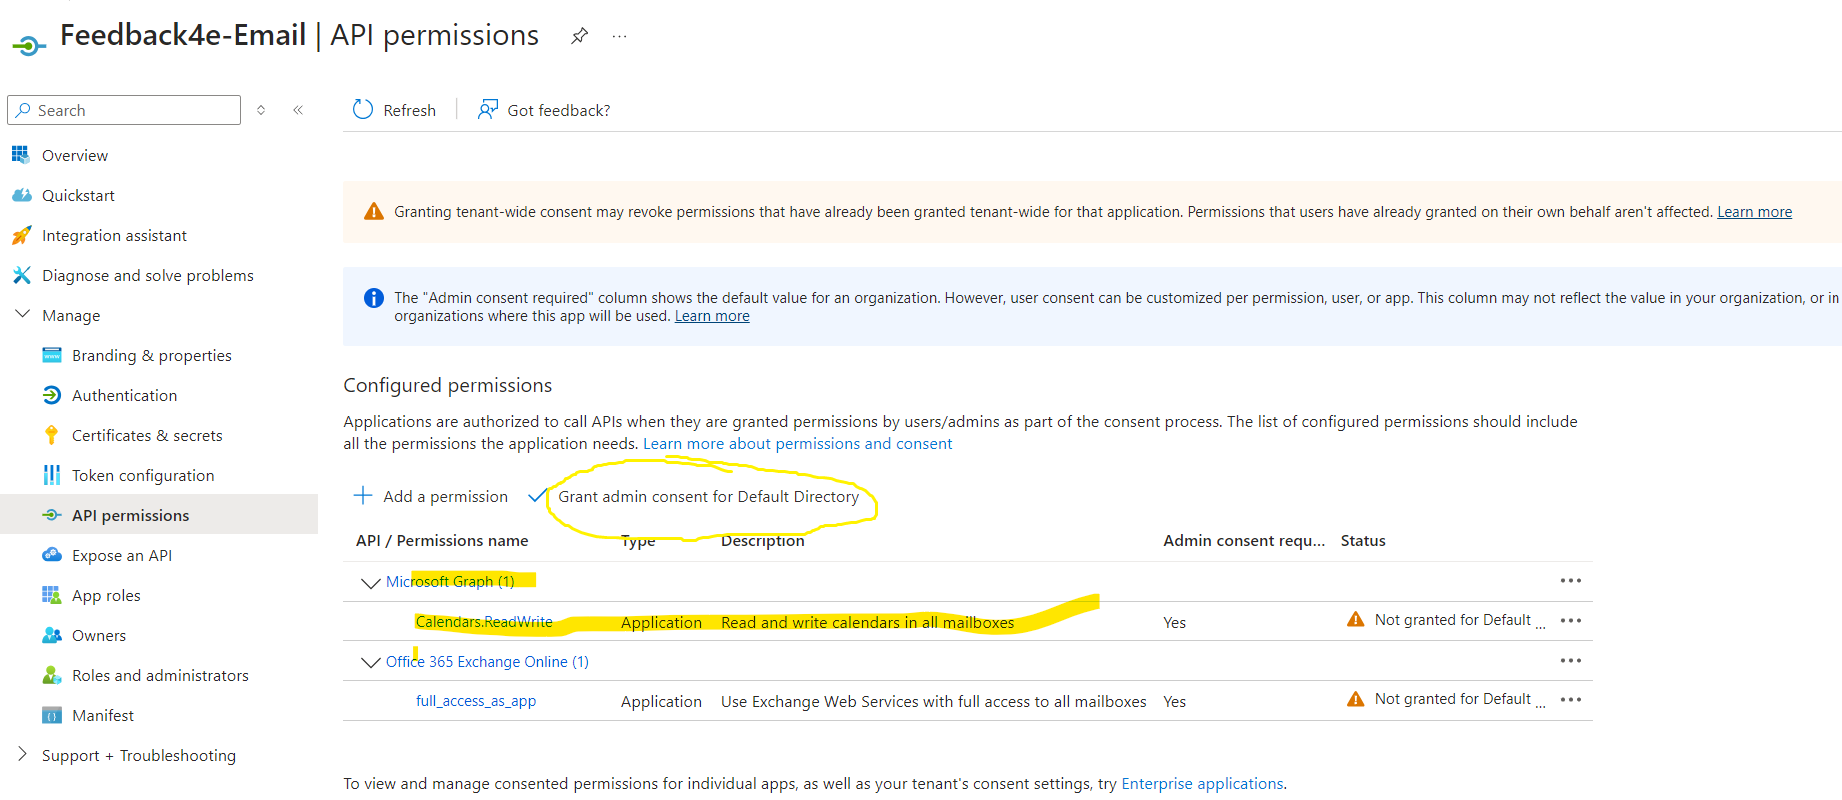1842x800 pixels.
Task: Open the Microsoft Graph (1) API link
Action: point(450,581)
